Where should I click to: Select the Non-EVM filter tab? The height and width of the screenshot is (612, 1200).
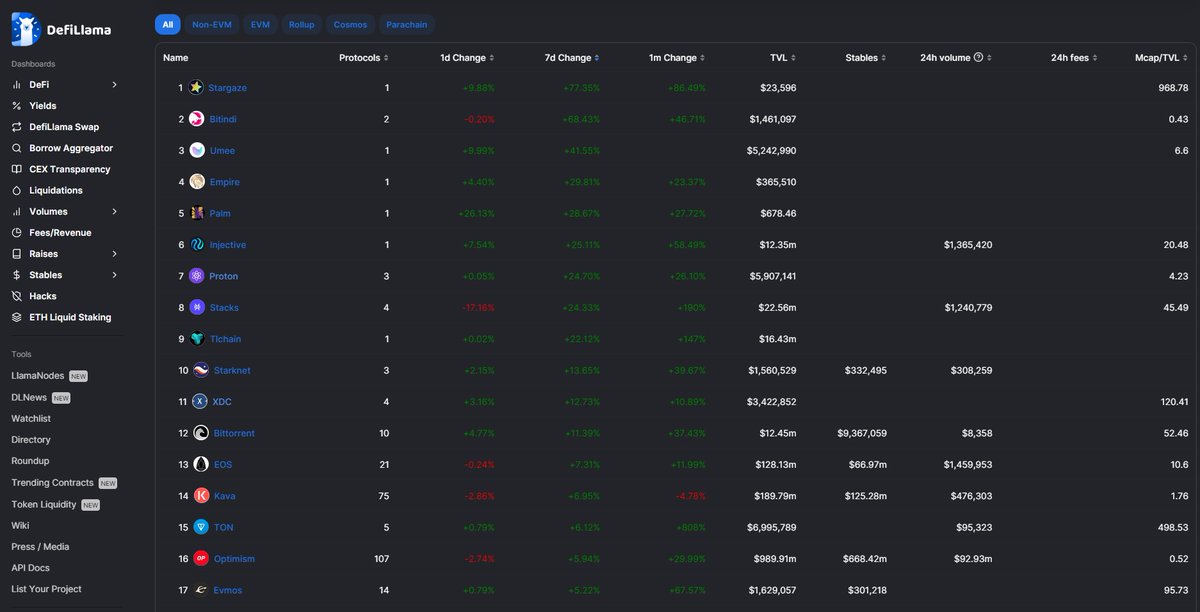click(211, 24)
